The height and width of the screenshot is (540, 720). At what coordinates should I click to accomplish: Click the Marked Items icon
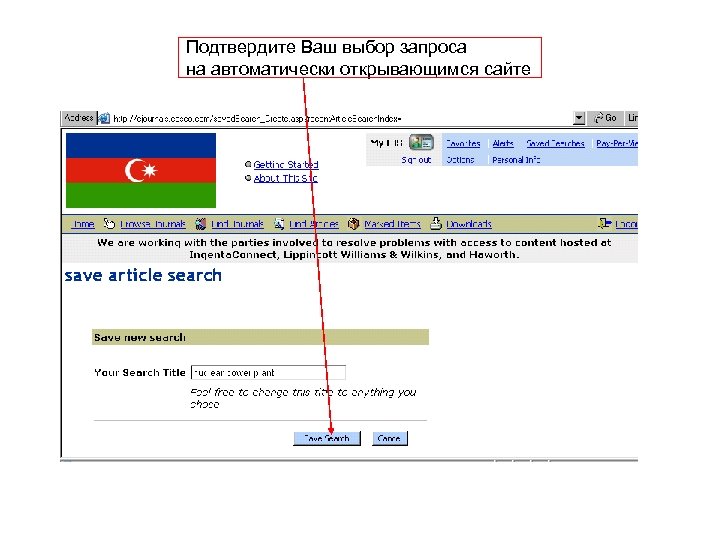(353, 224)
